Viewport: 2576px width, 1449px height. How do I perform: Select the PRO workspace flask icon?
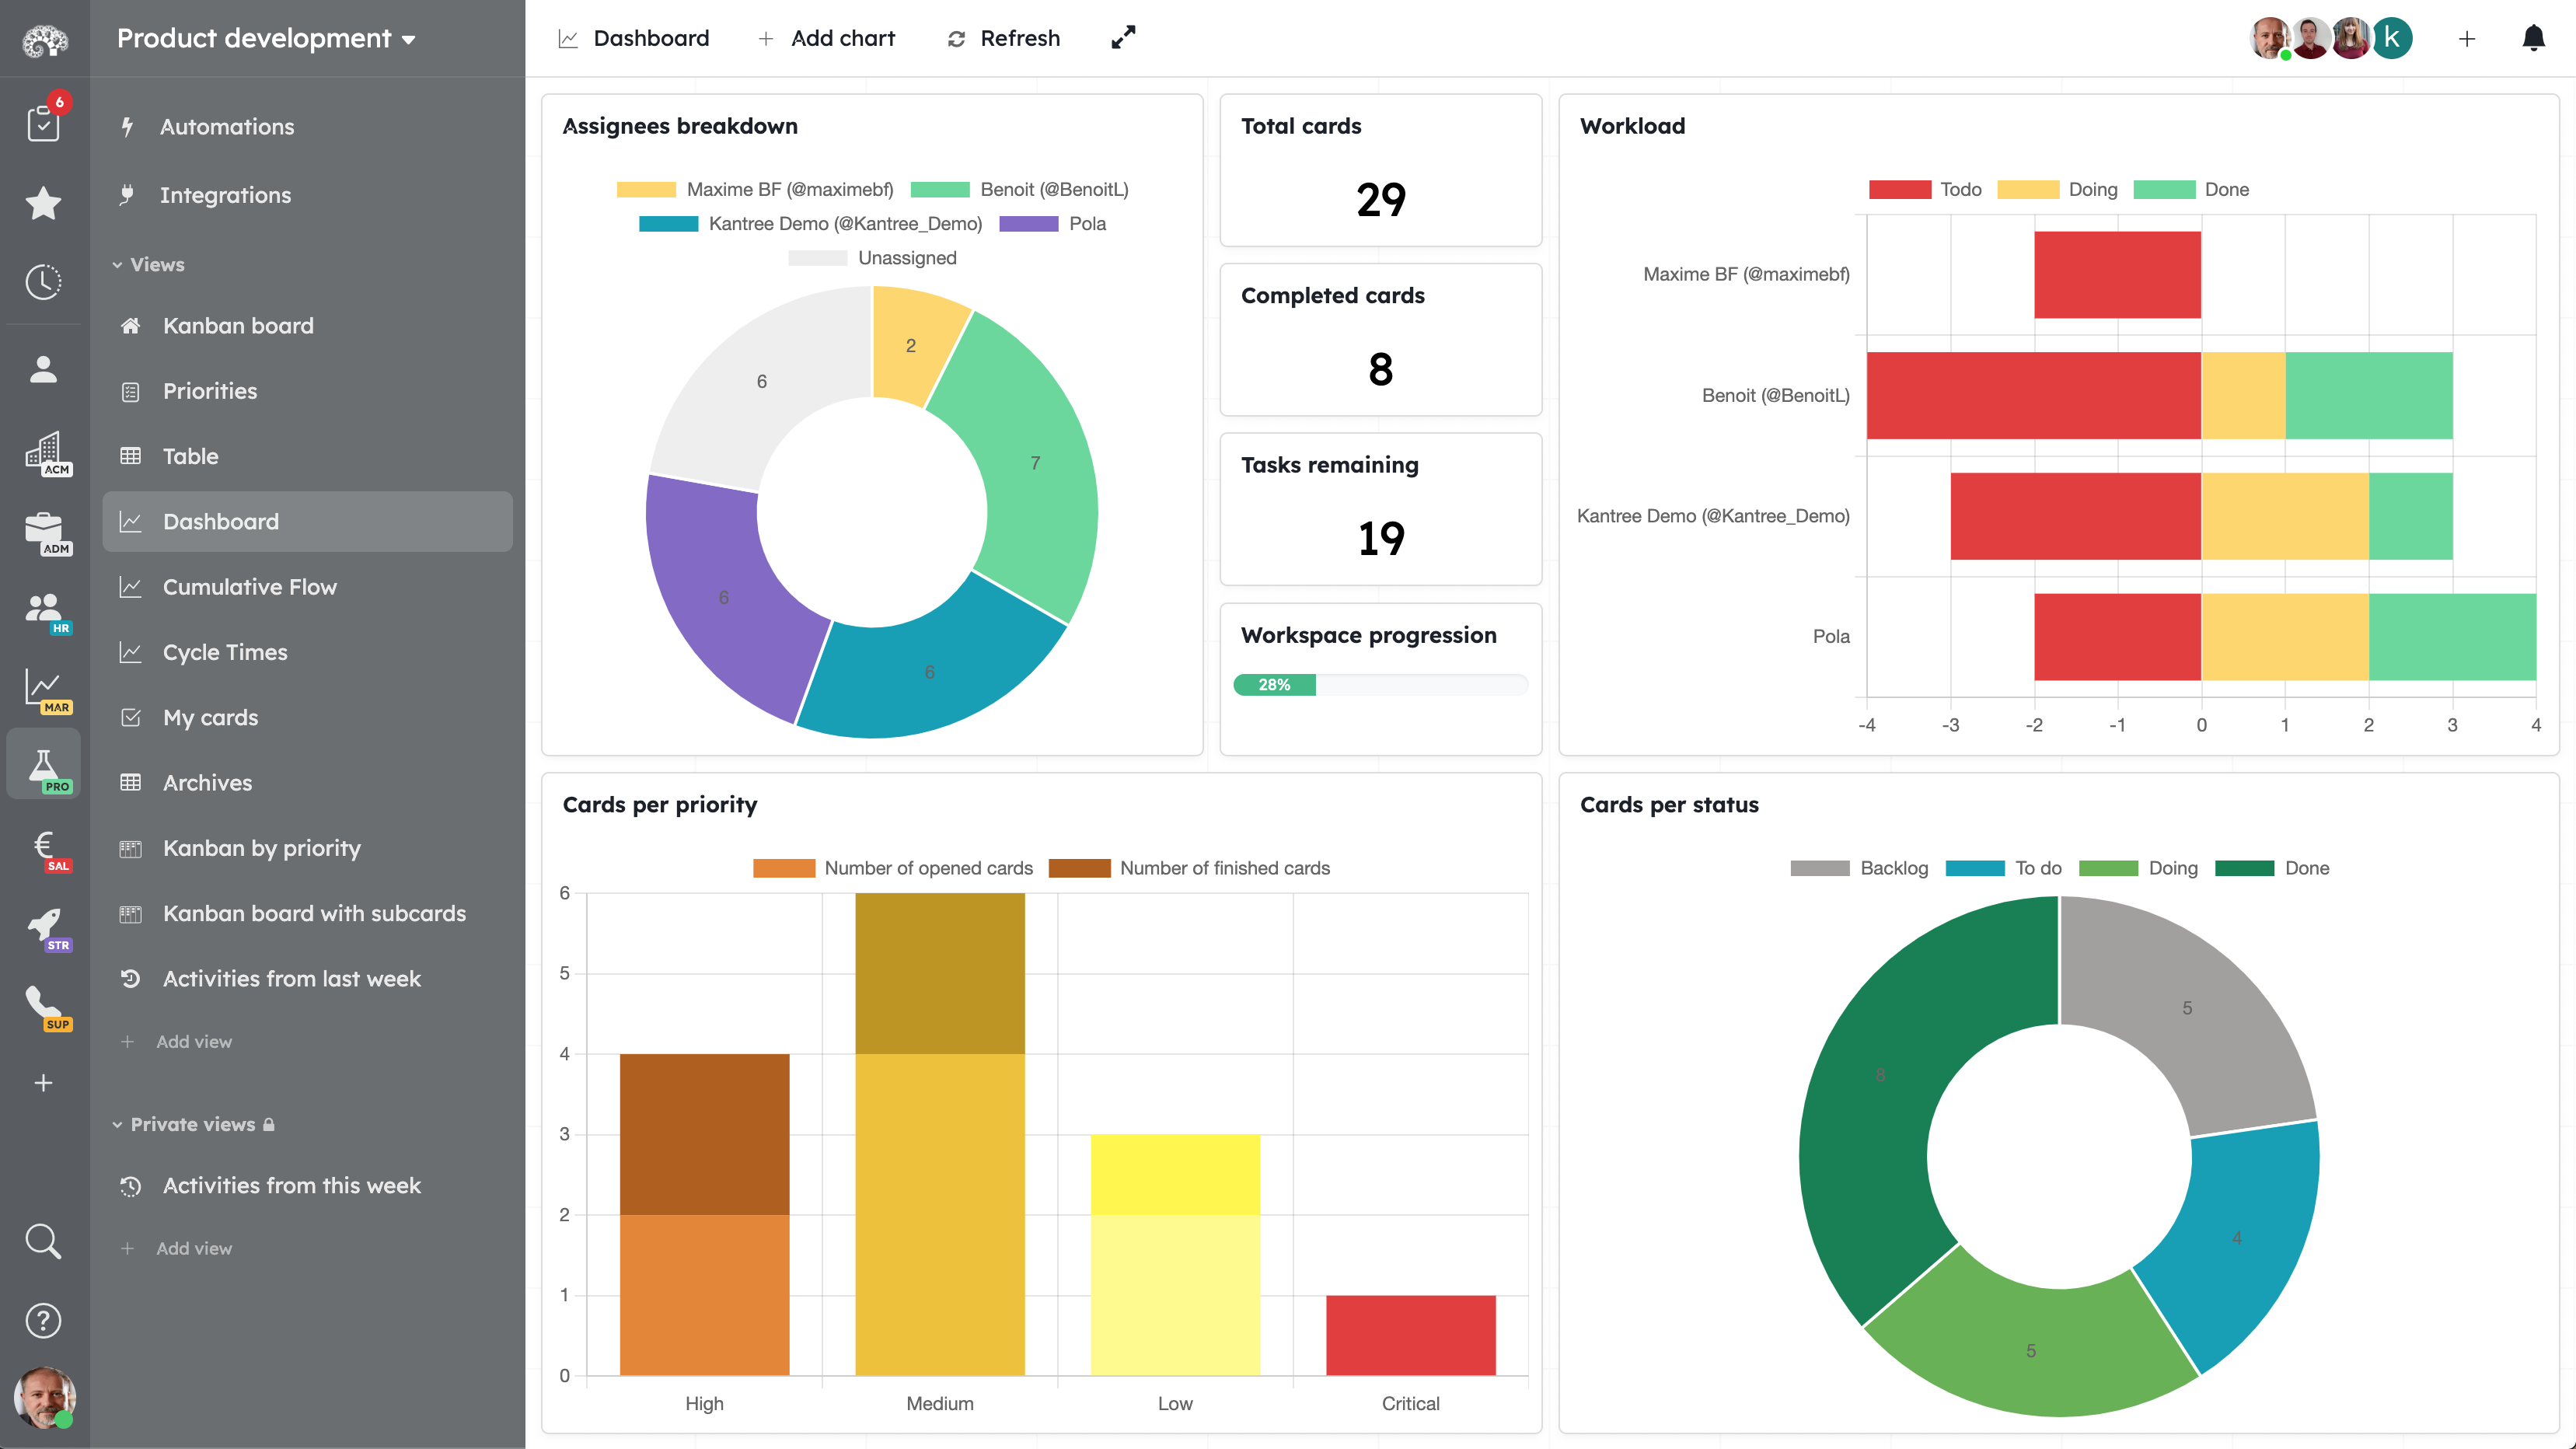point(44,763)
